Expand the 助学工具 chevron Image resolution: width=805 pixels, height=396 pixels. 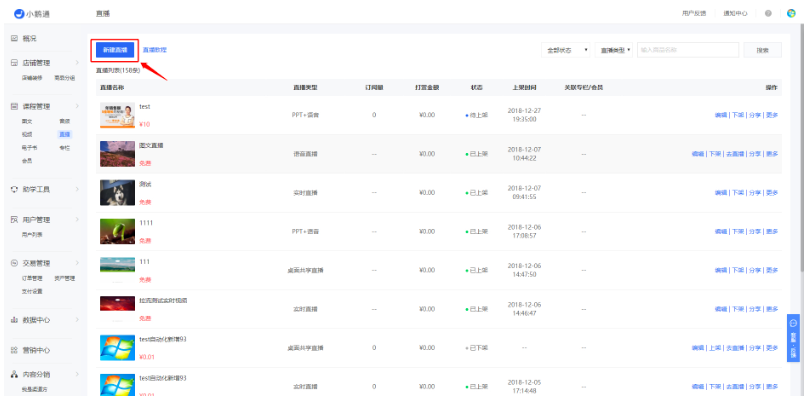78,189
